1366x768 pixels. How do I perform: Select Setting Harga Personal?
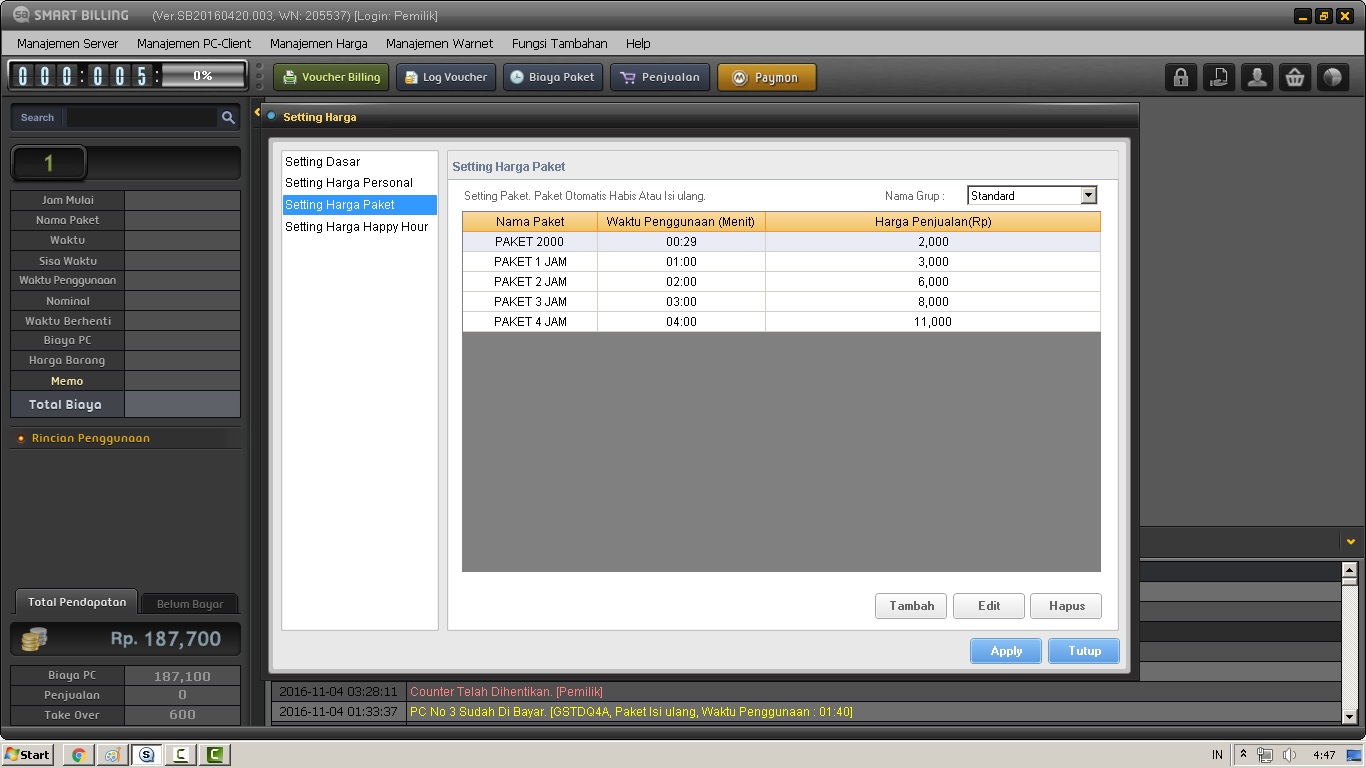[x=360, y=183]
